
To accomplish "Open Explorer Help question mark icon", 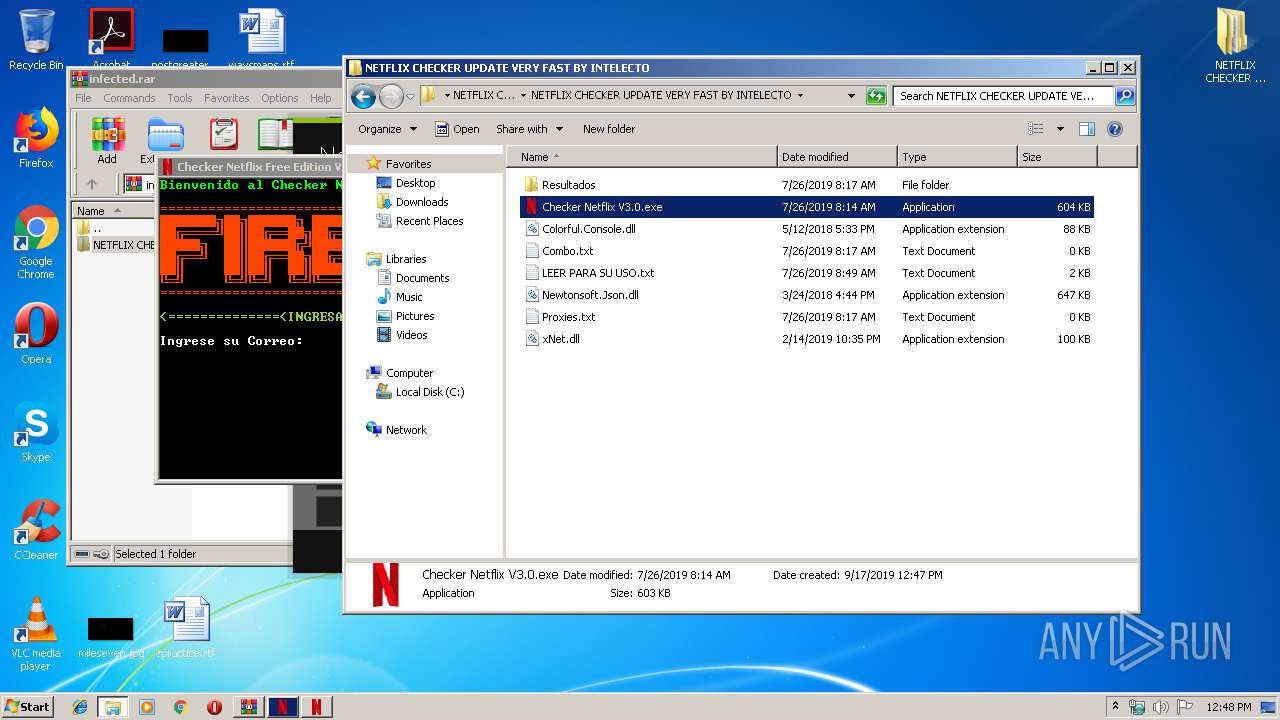I will (1115, 129).
